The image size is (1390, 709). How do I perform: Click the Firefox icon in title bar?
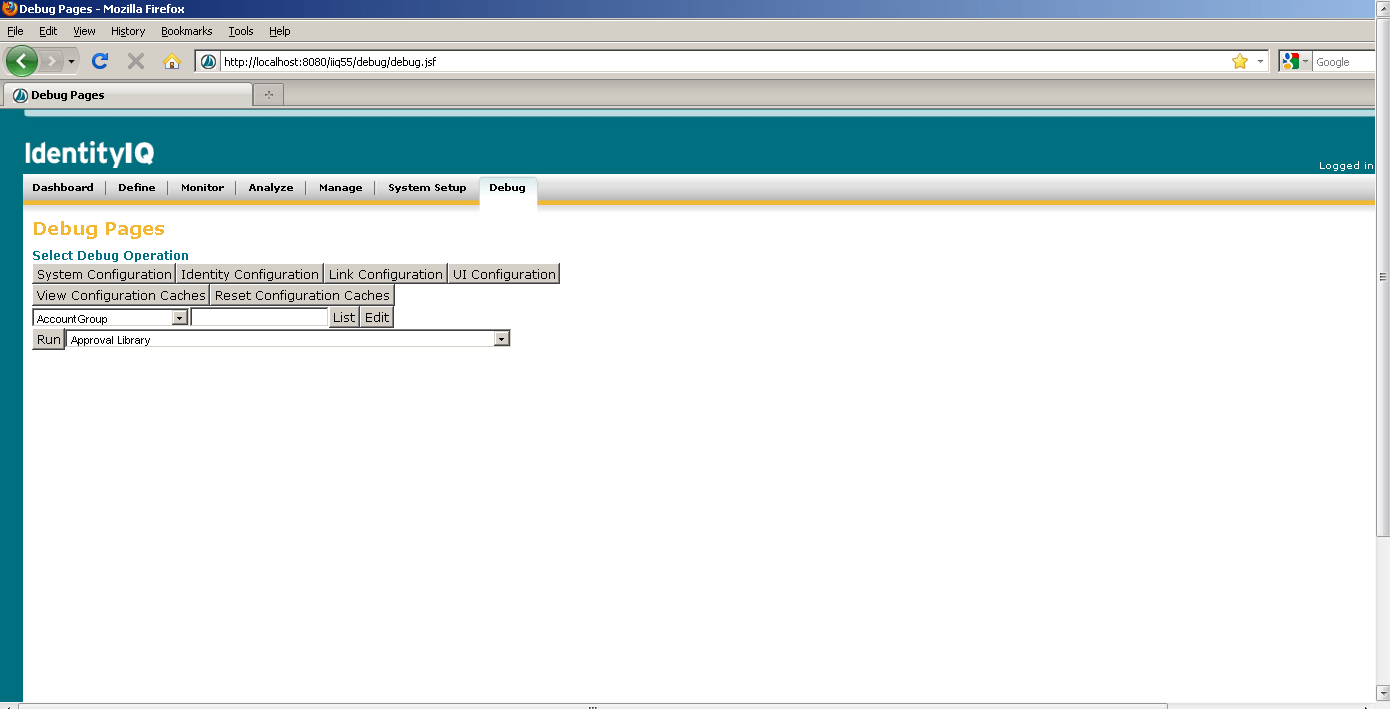(9, 9)
